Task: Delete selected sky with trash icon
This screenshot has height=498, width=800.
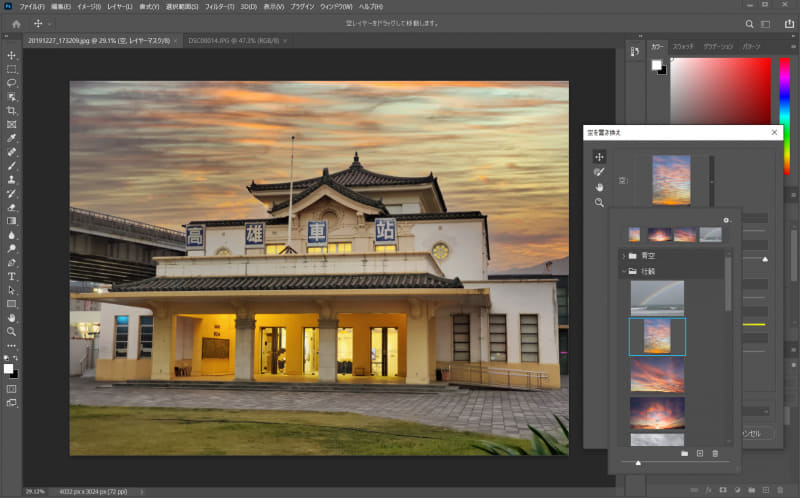Action: [x=715, y=453]
